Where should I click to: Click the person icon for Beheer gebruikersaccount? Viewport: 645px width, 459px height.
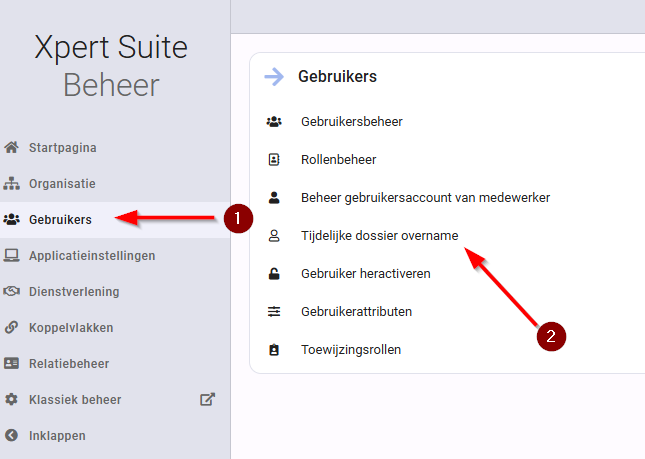click(274, 198)
